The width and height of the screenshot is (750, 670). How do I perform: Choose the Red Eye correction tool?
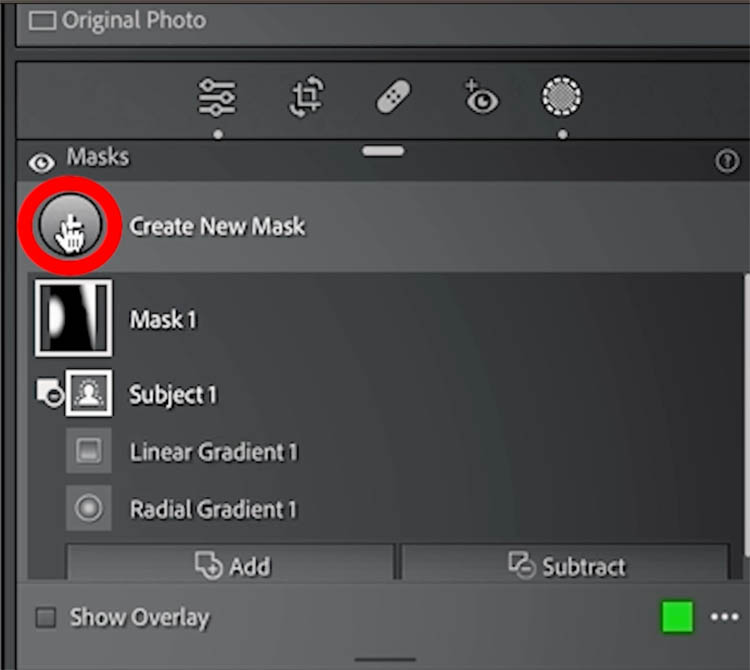481,97
